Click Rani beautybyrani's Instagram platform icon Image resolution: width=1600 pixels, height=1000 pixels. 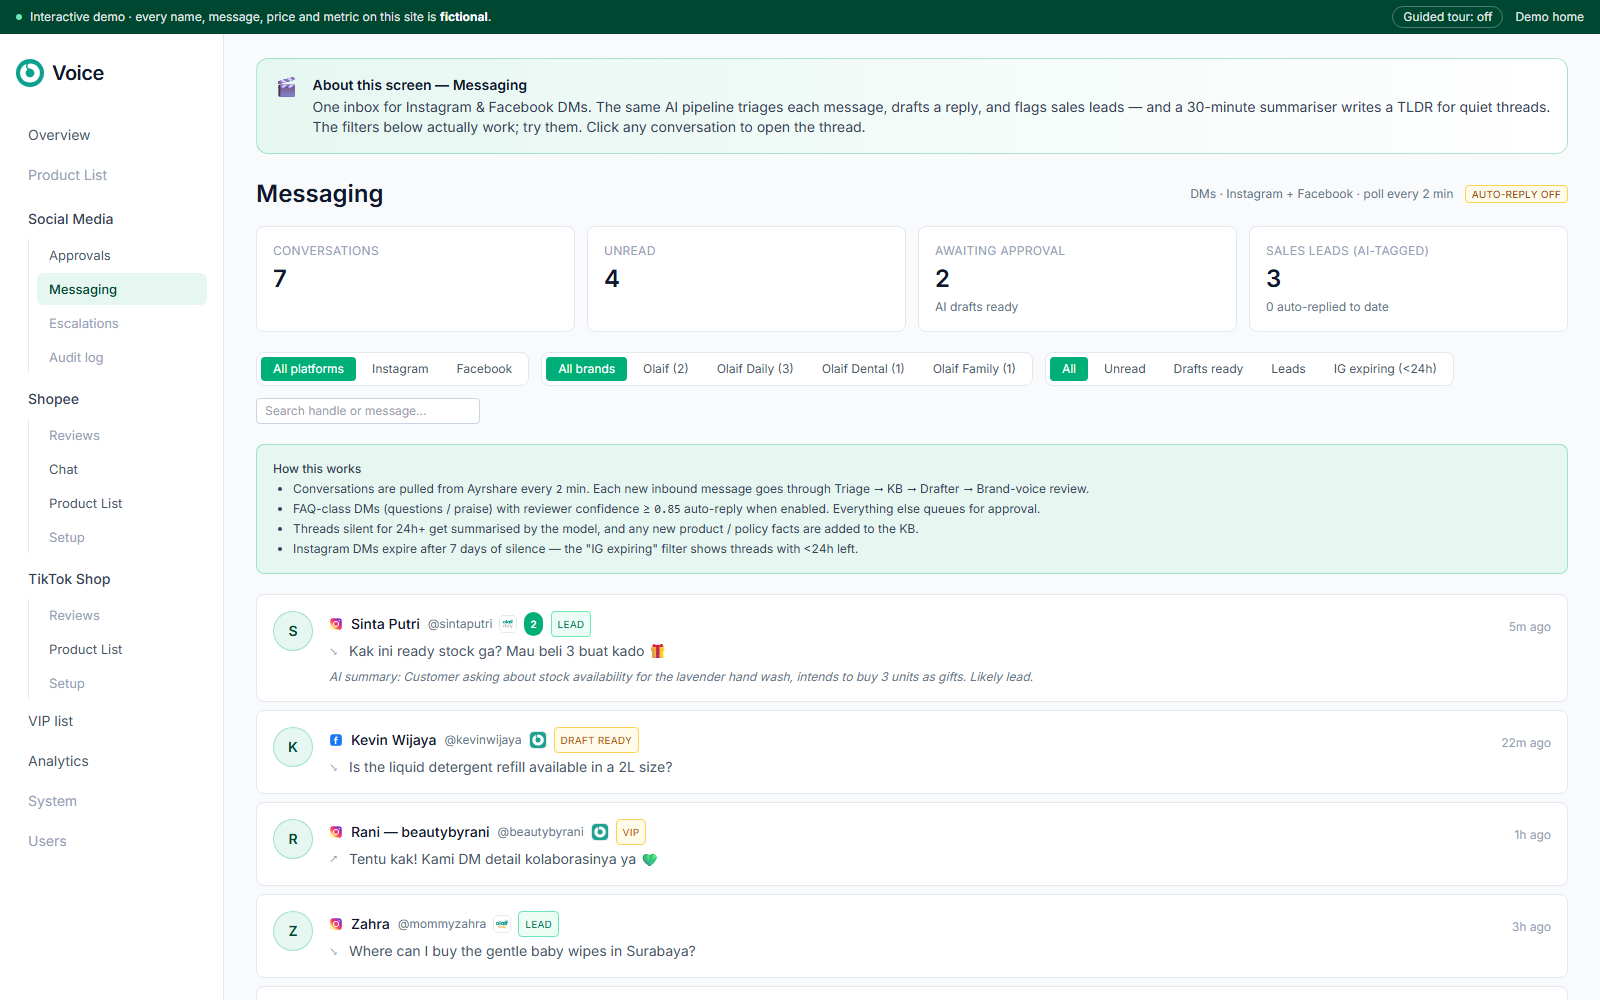coord(336,832)
